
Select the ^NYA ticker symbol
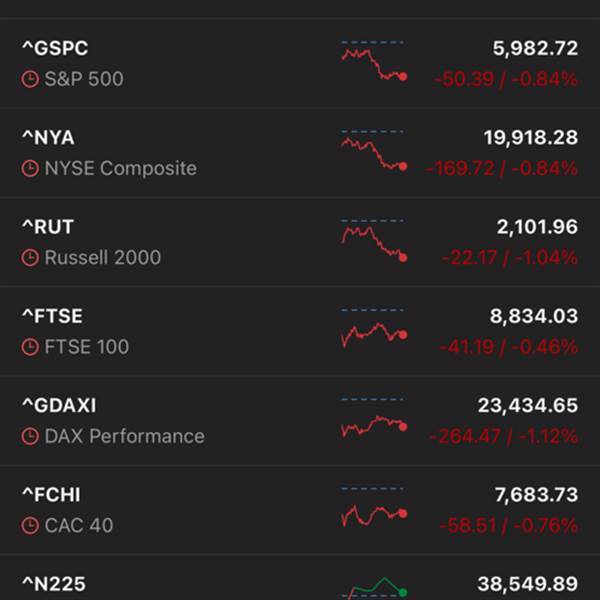(48, 137)
